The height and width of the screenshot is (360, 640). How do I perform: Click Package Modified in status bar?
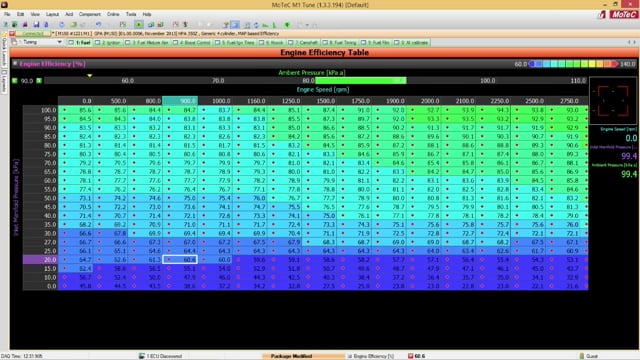coord(291,356)
